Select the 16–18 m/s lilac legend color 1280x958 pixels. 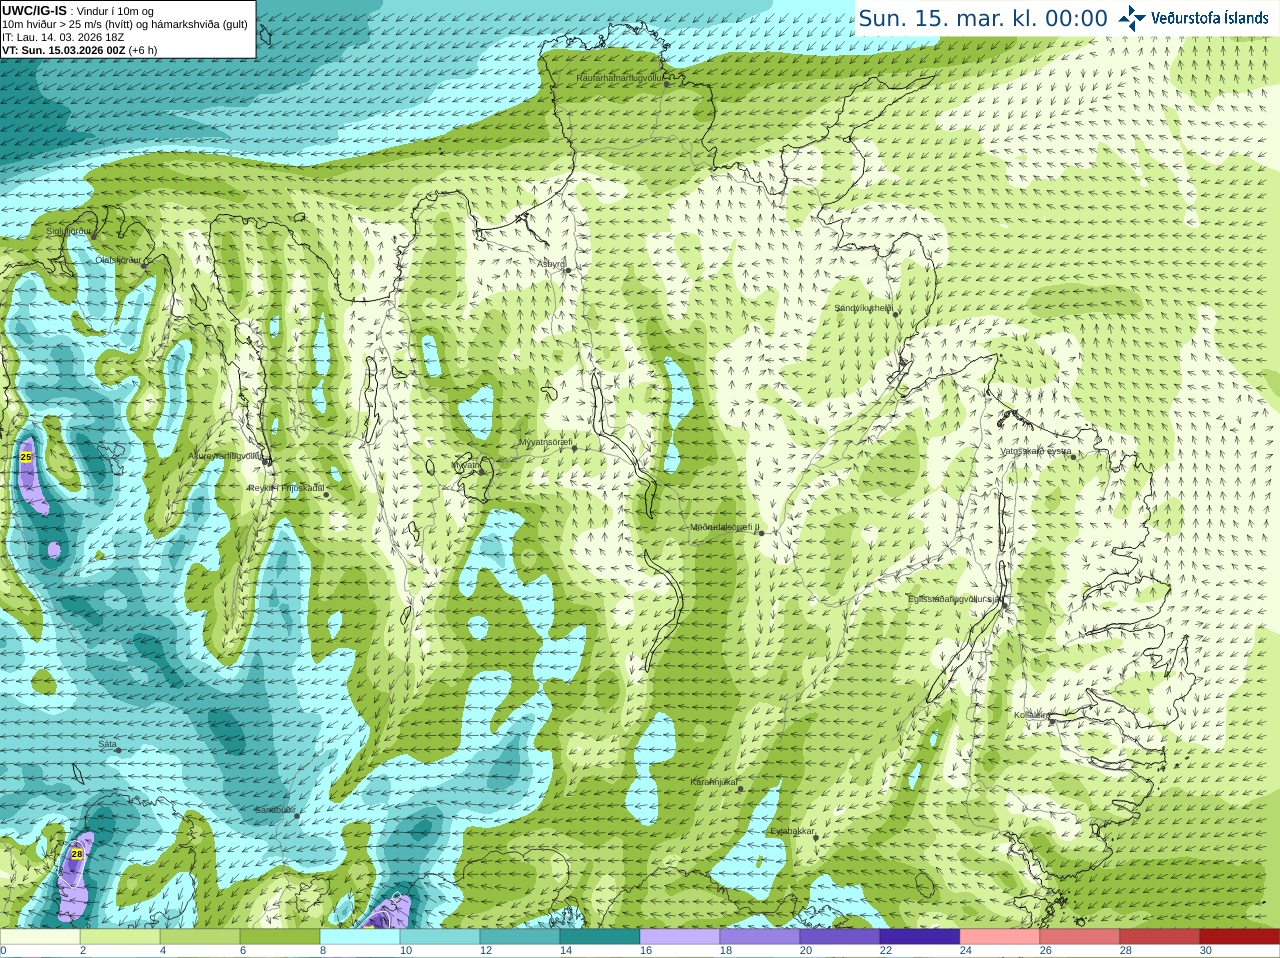point(680,937)
